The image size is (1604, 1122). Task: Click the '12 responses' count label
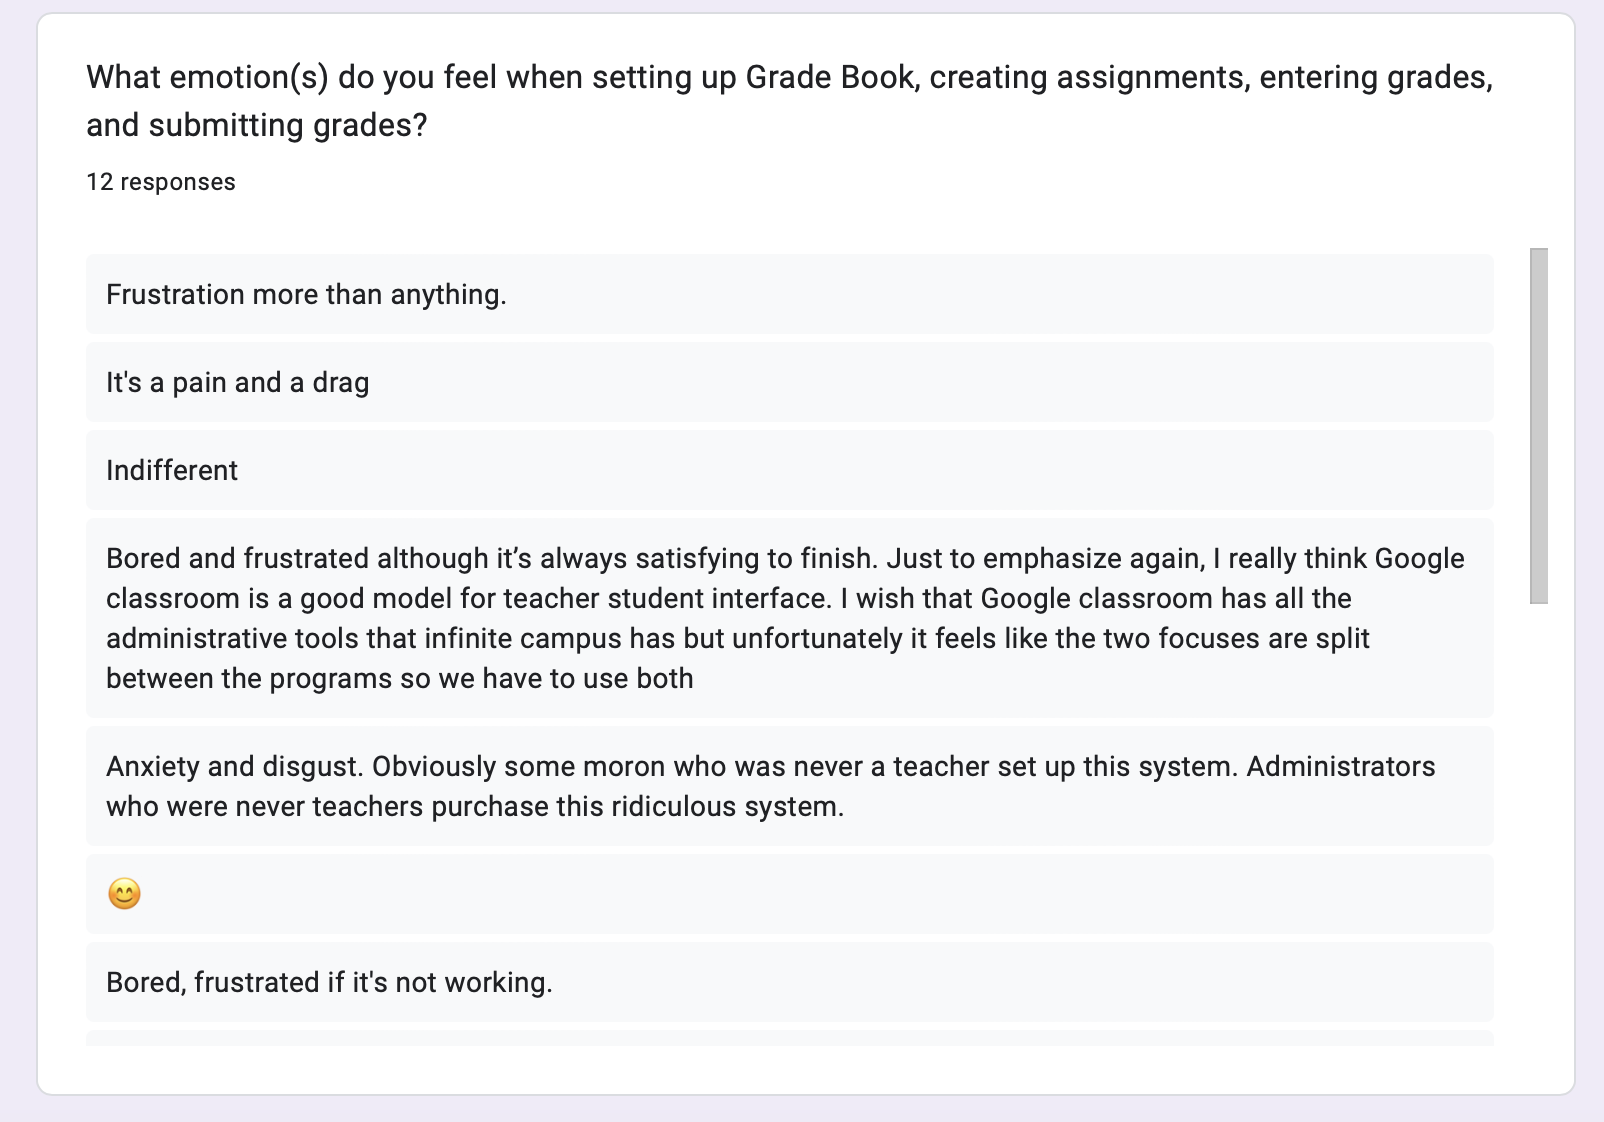(161, 182)
